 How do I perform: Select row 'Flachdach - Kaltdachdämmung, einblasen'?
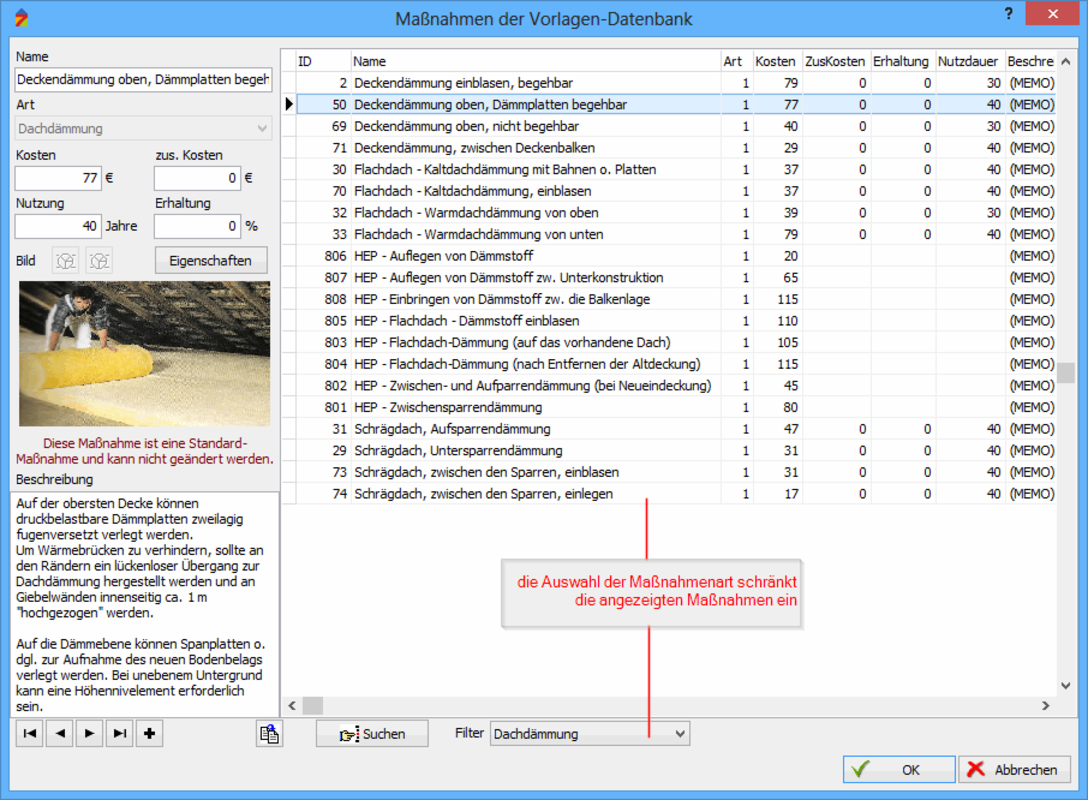(x=677, y=191)
